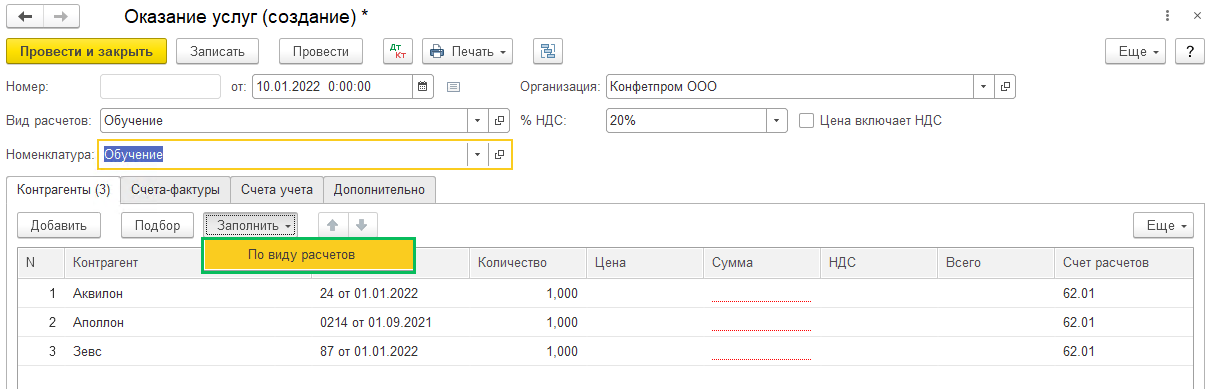Click the Количество column header

click(527, 263)
